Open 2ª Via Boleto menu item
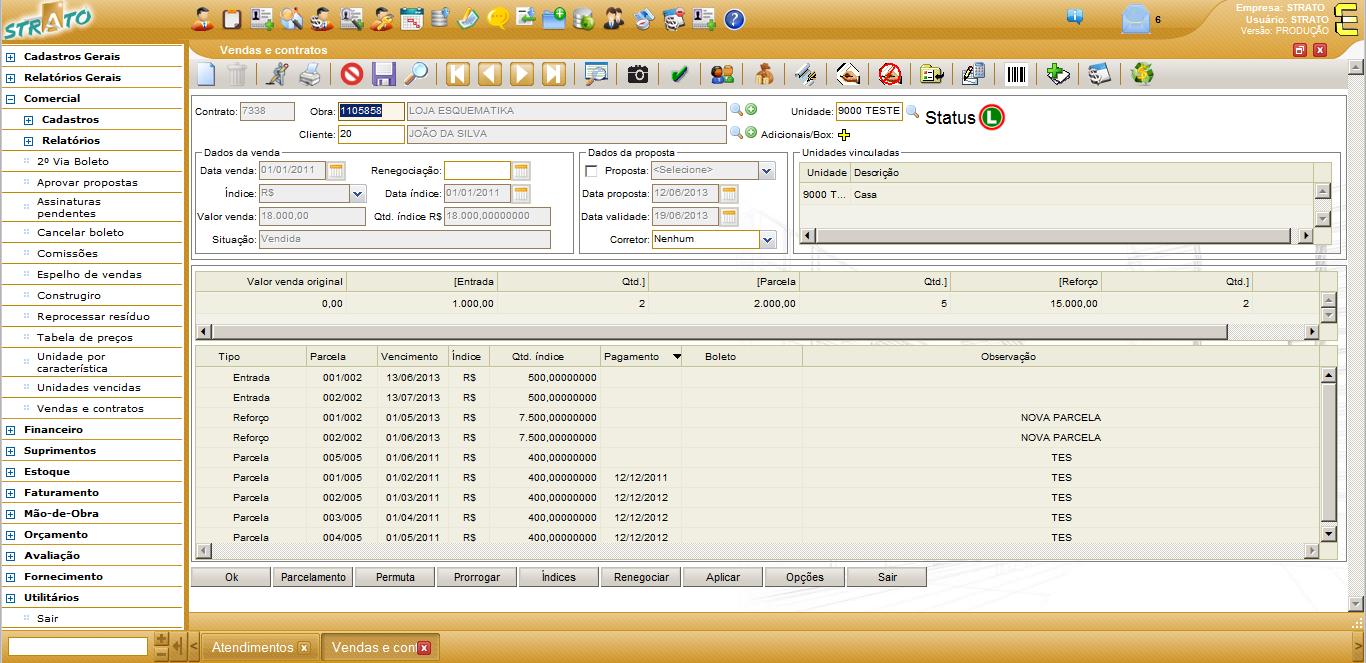The height and width of the screenshot is (663, 1366). pos(73,162)
